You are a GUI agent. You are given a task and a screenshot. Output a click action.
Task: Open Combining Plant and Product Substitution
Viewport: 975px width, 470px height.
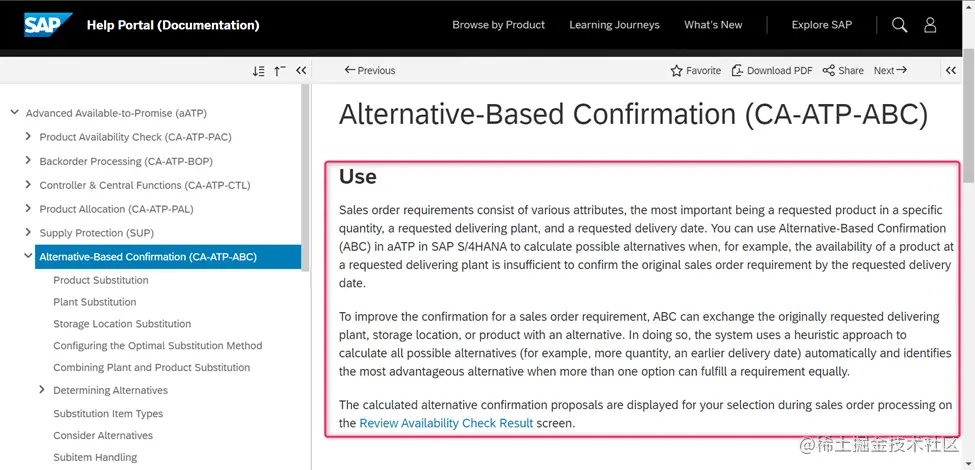coord(152,367)
